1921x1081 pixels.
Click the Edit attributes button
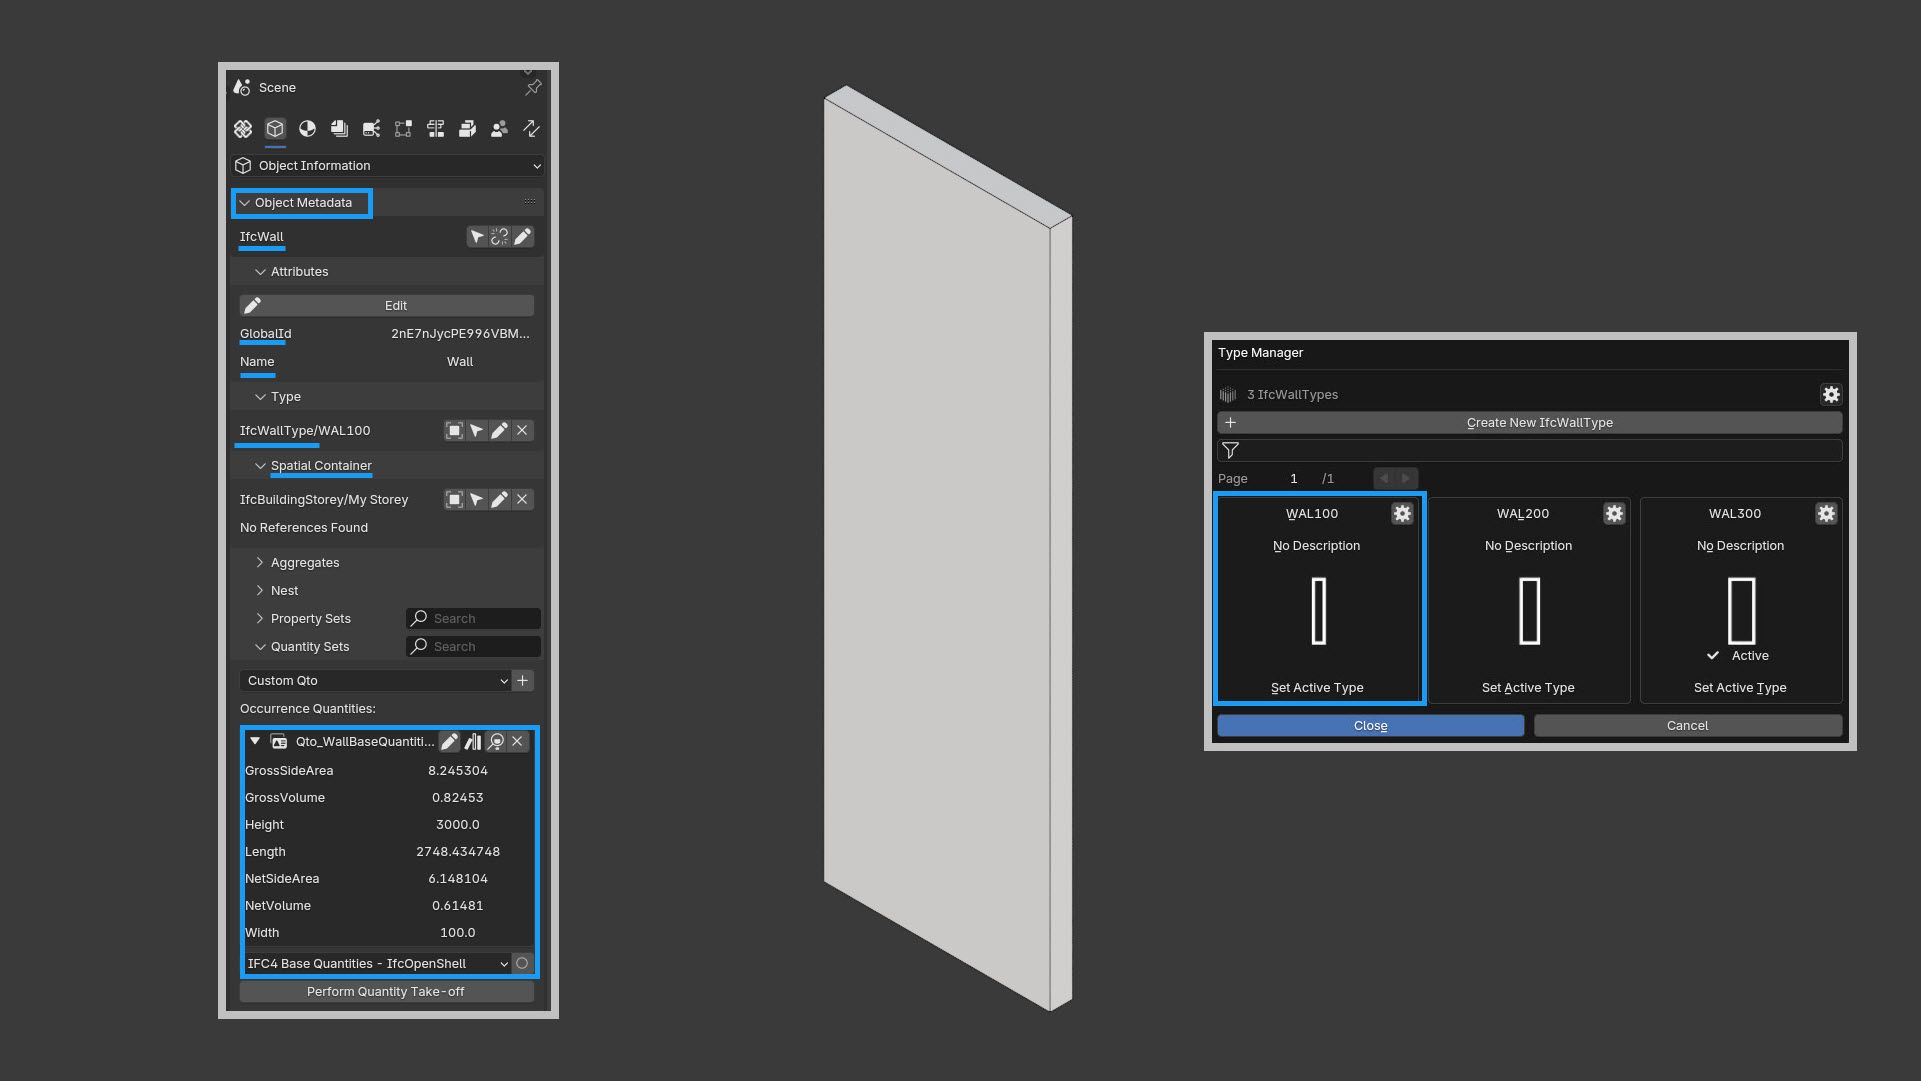[386, 305]
